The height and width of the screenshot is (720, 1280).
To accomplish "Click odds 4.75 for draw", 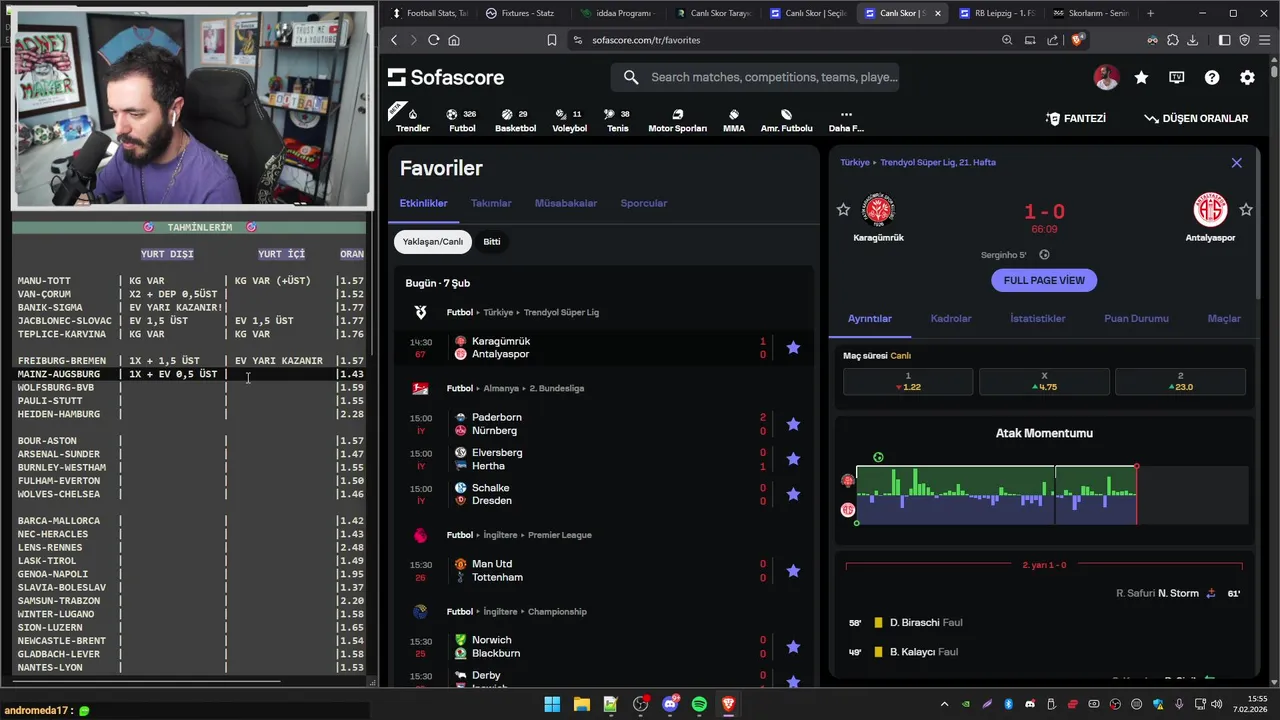I will pyautogui.click(x=1044, y=381).
